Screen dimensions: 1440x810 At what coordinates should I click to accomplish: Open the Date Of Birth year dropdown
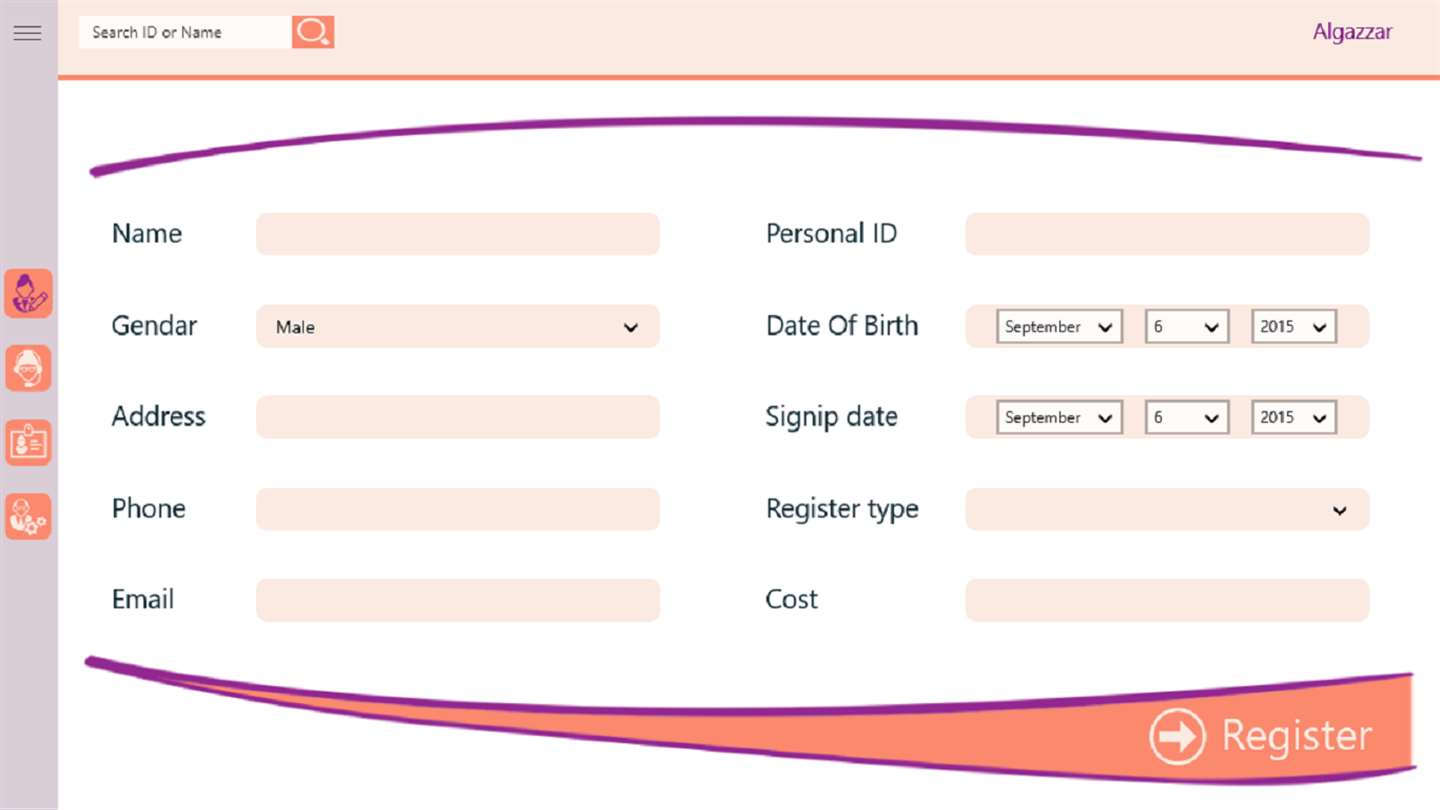1293,327
